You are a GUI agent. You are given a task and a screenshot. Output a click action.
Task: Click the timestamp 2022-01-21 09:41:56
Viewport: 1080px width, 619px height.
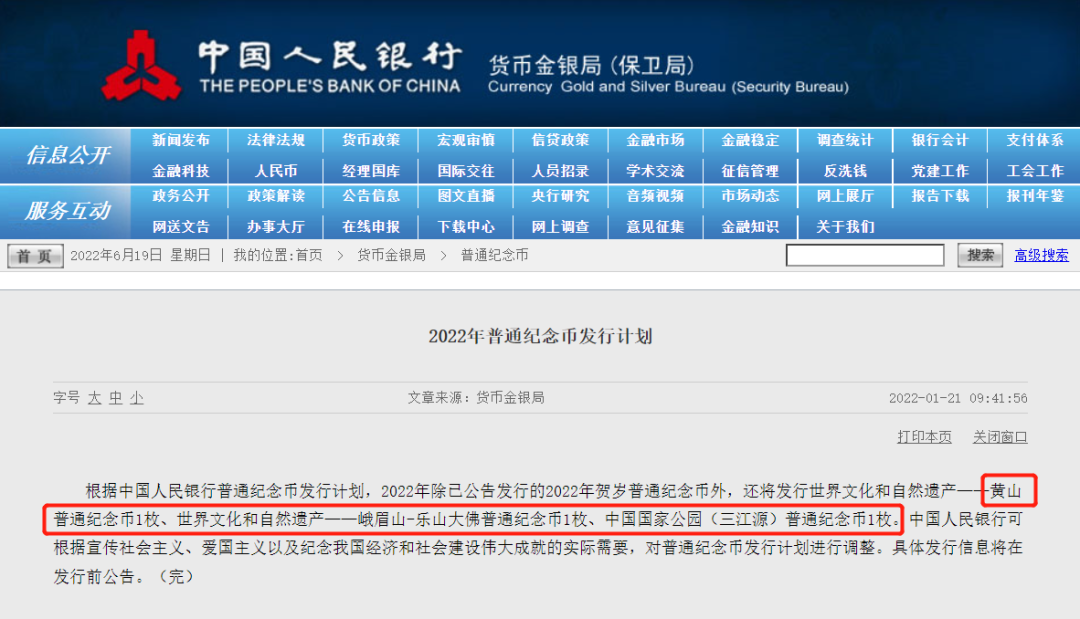click(x=958, y=398)
